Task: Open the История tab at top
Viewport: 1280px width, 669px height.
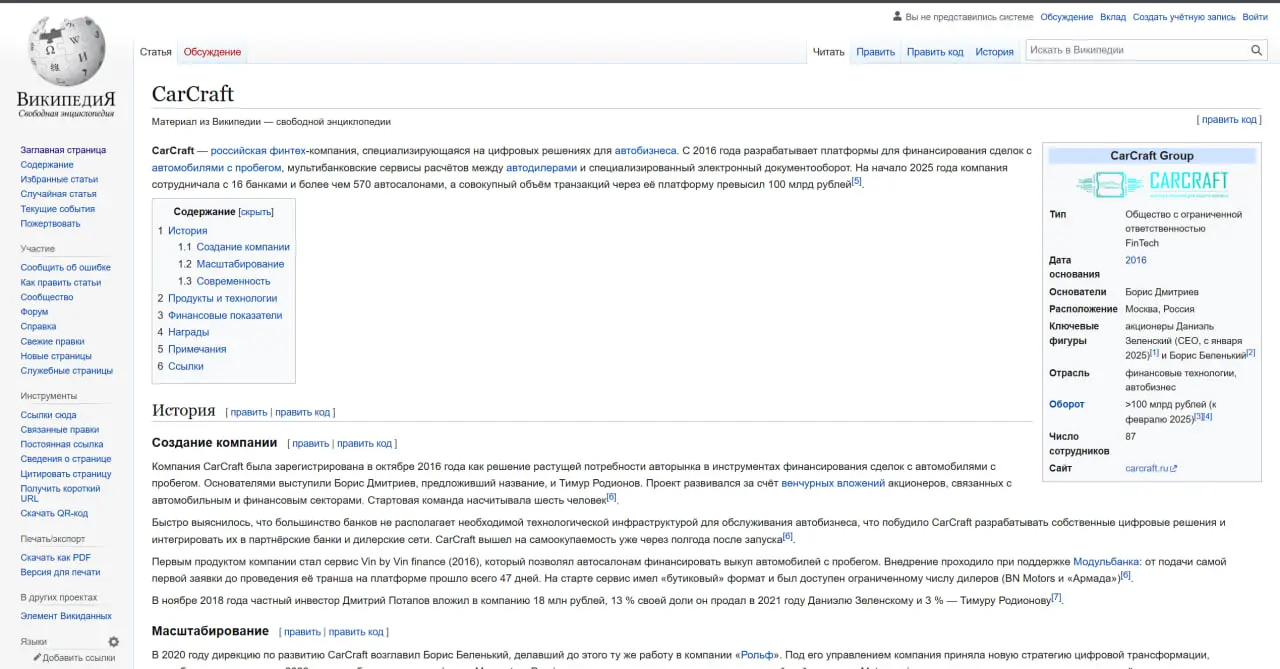Action: pyautogui.click(x=994, y=52)
